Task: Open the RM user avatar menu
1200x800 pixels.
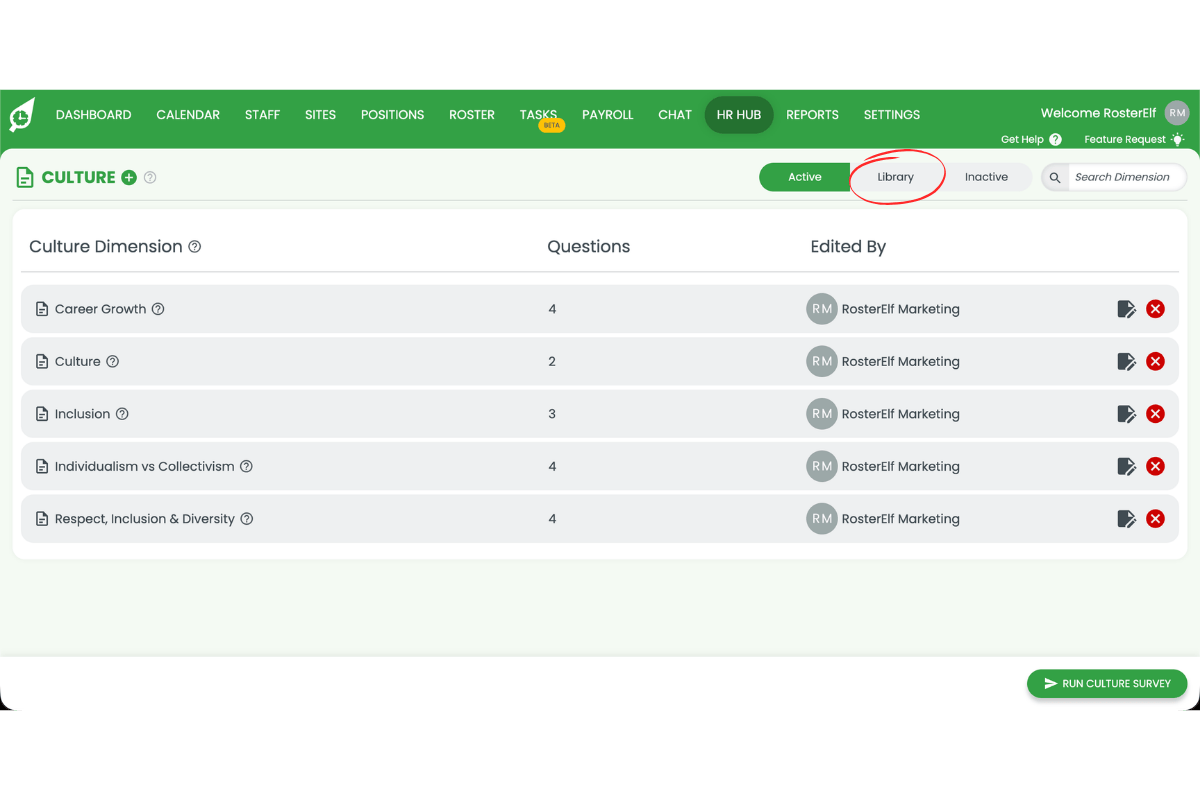Action: pos(1177,113)
